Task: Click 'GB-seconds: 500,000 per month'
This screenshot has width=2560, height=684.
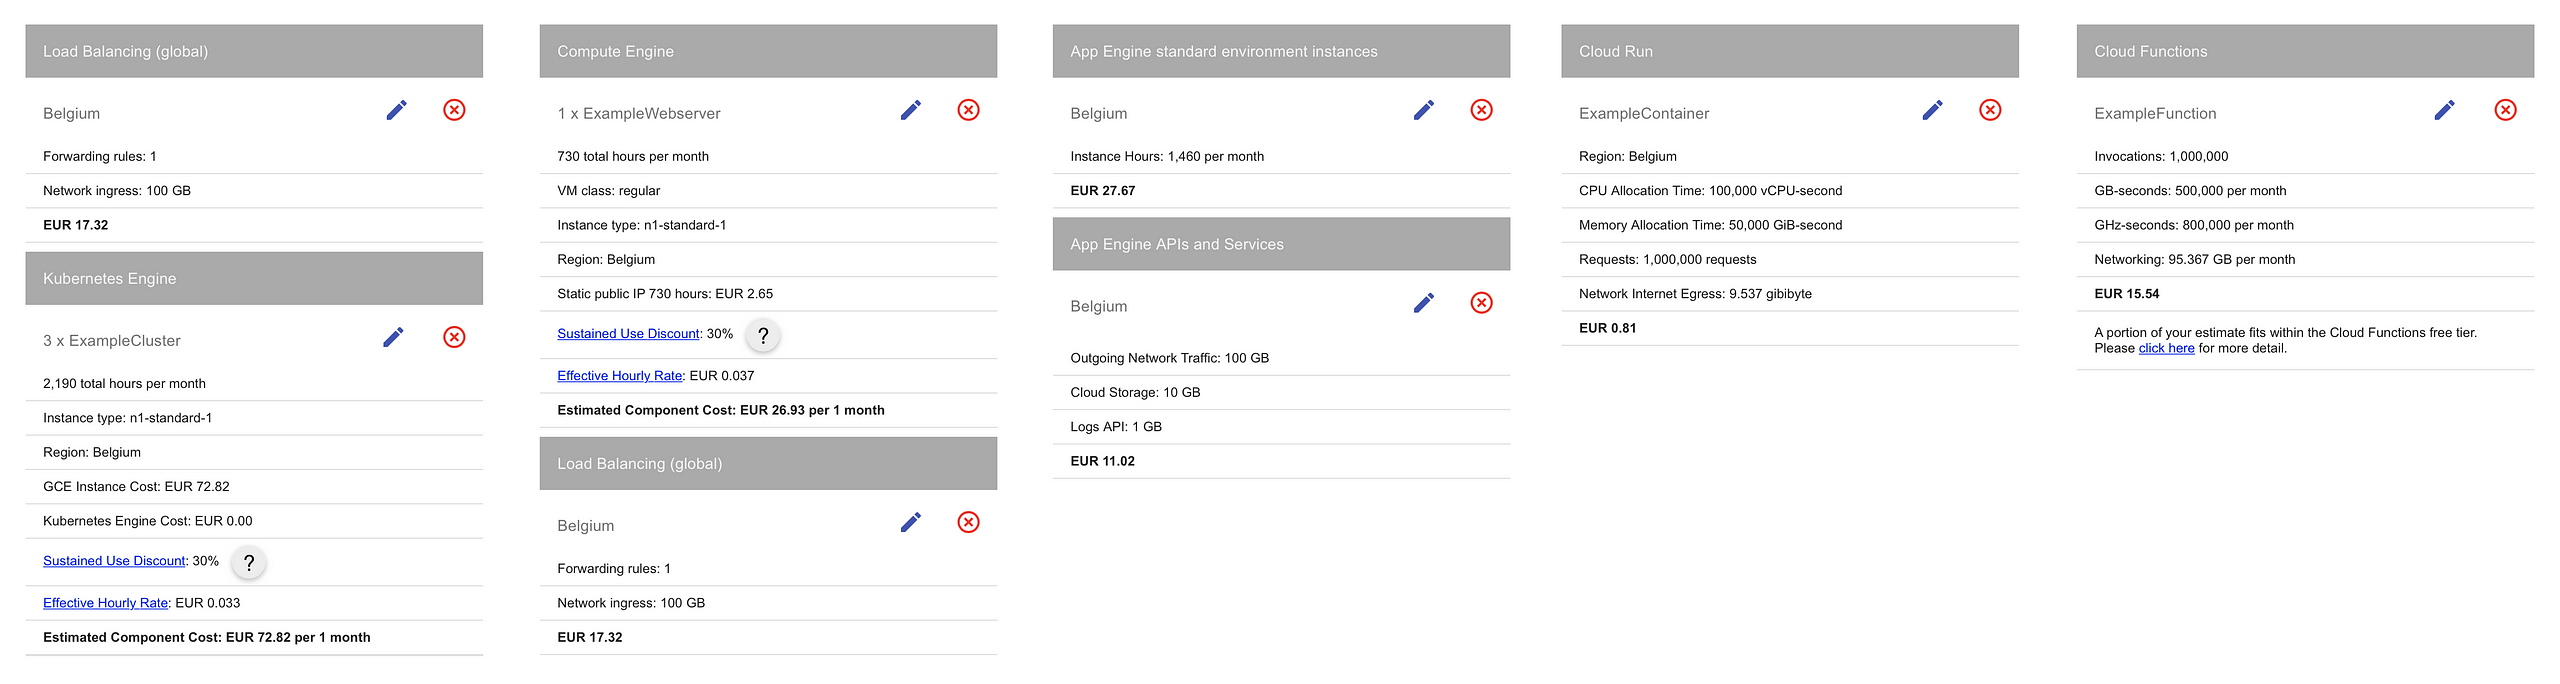Action: tap(2190, 191)
